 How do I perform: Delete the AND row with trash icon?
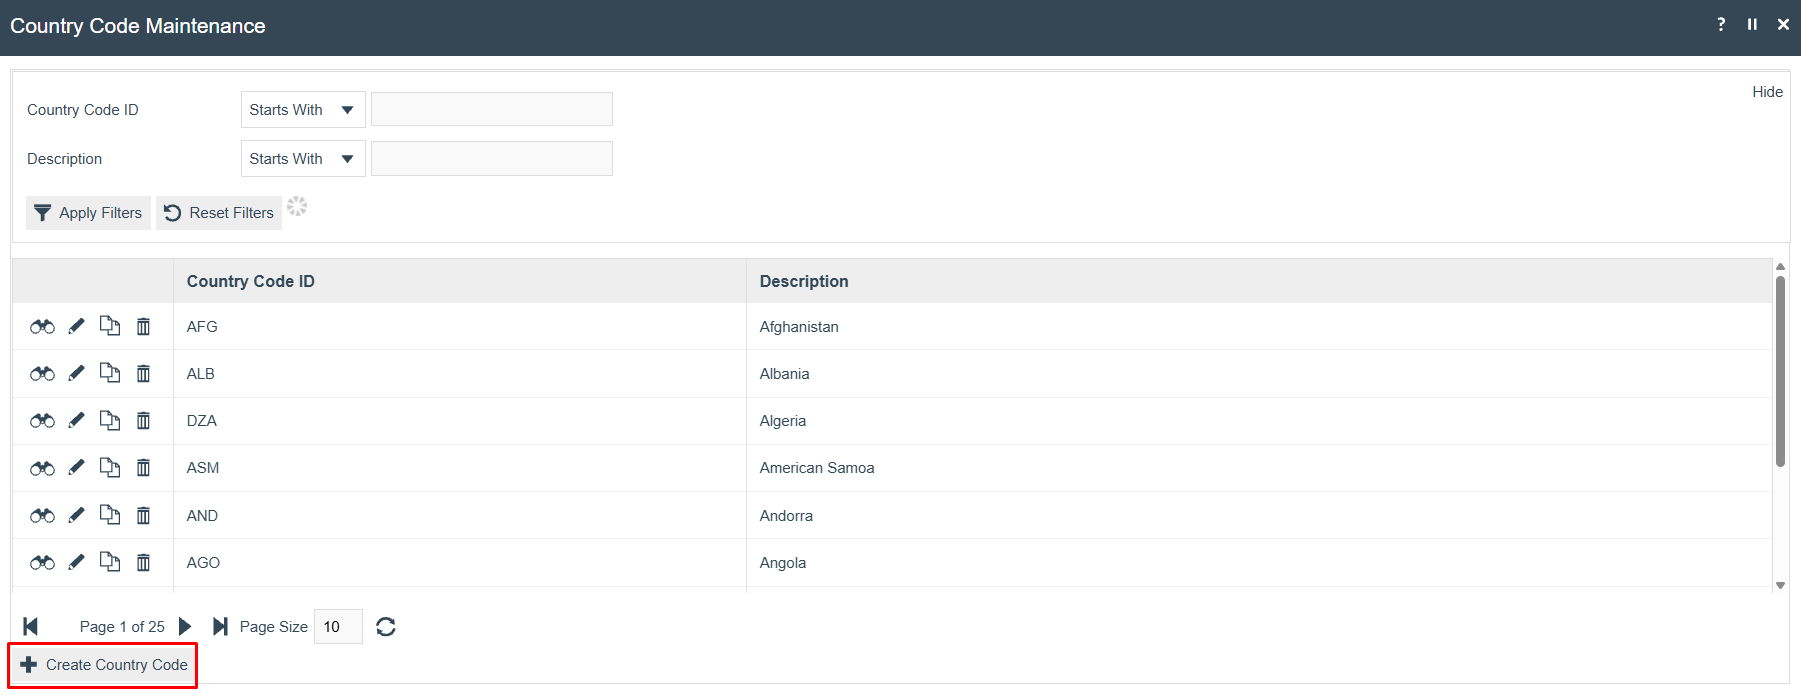click(x=143, y=515)
